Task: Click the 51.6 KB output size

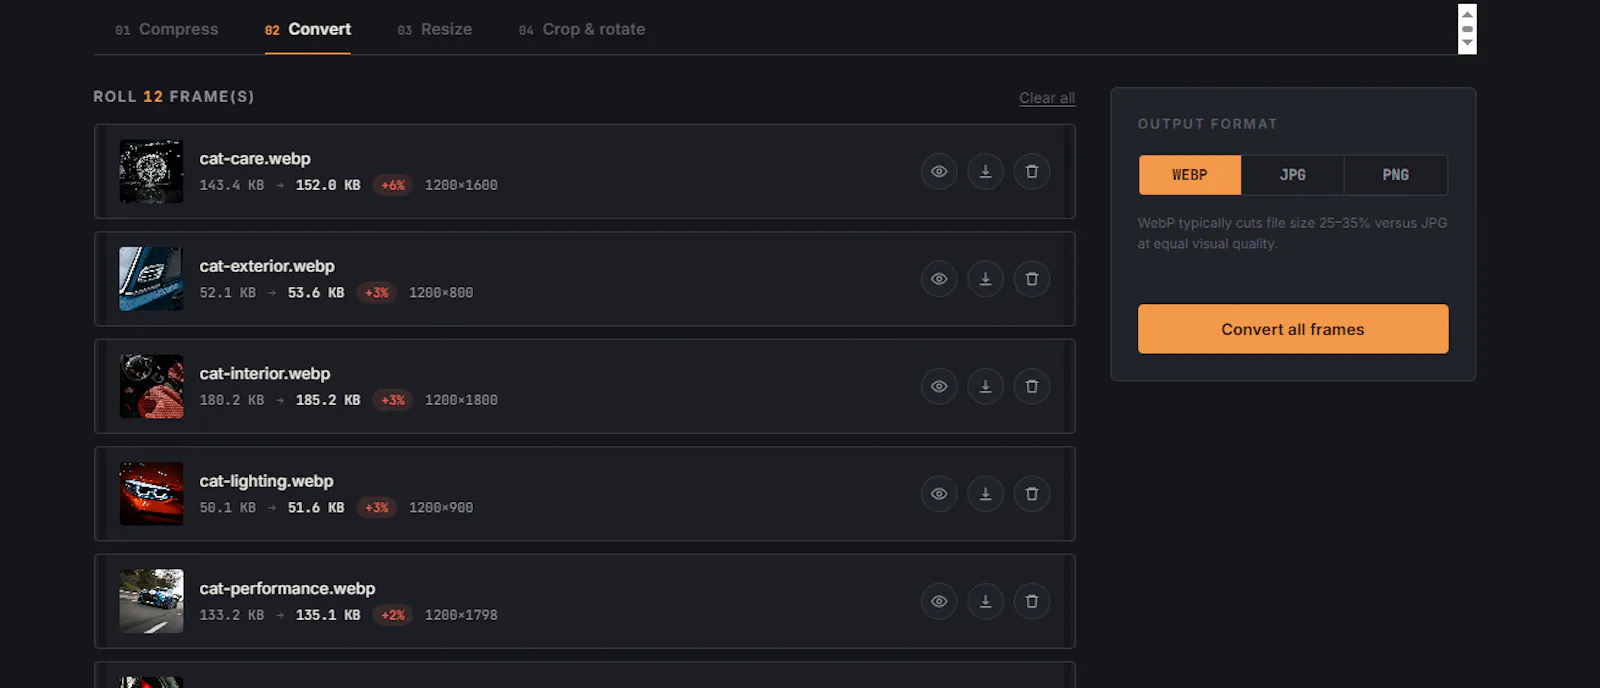Action: pos(316,508)
